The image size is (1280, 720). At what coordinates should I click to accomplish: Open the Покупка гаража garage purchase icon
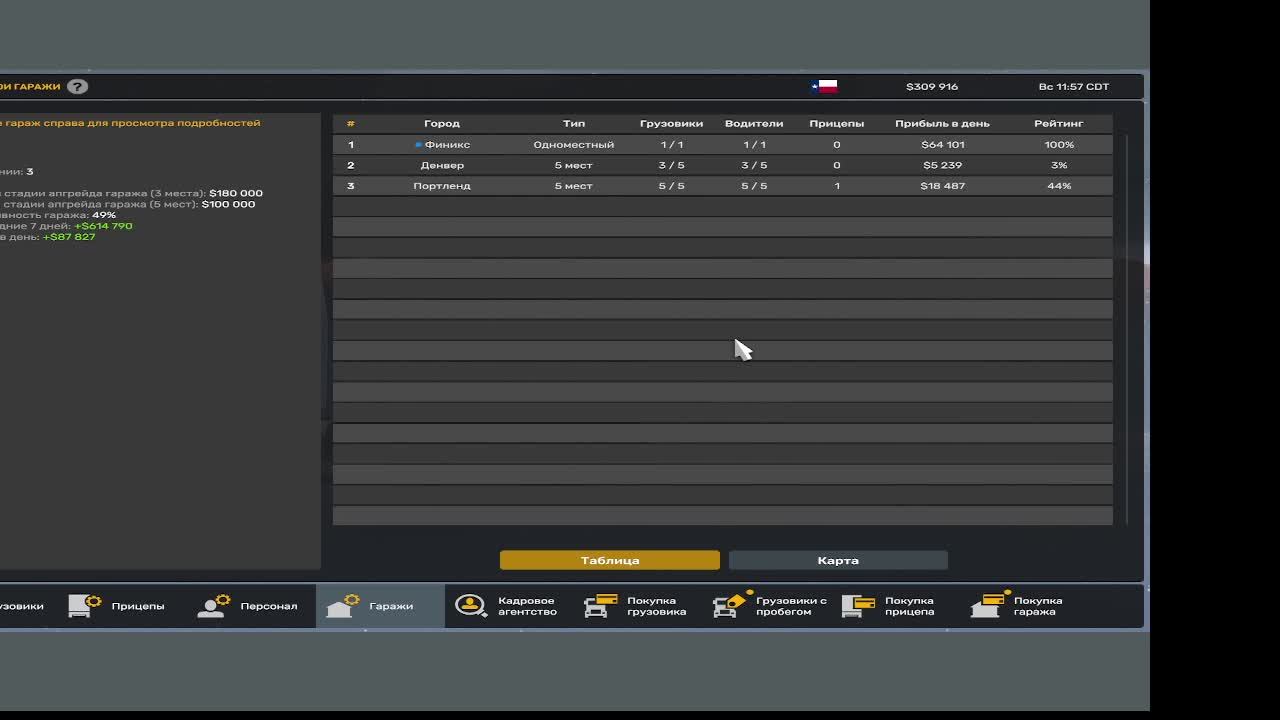[x=989, y=605]
